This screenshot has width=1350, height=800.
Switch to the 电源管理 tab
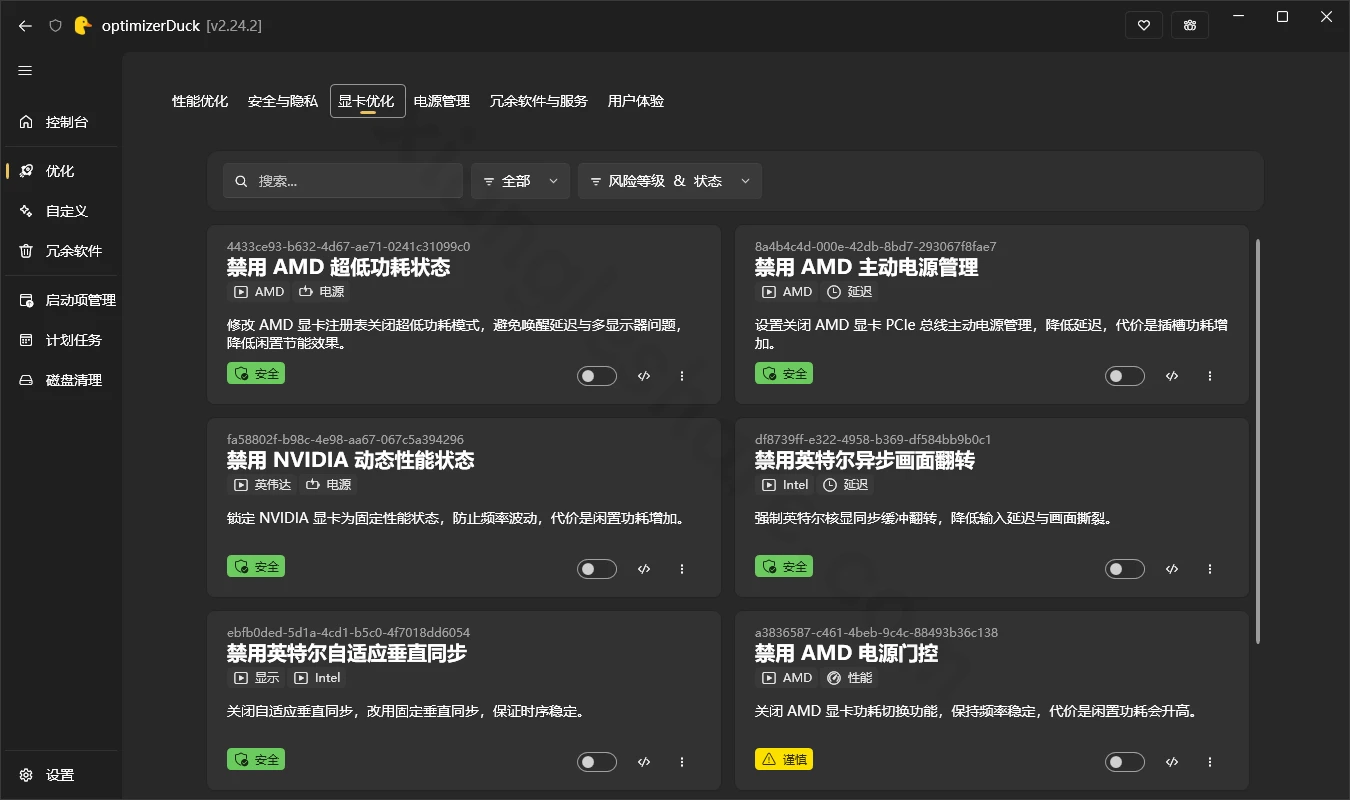coord(442,101)
